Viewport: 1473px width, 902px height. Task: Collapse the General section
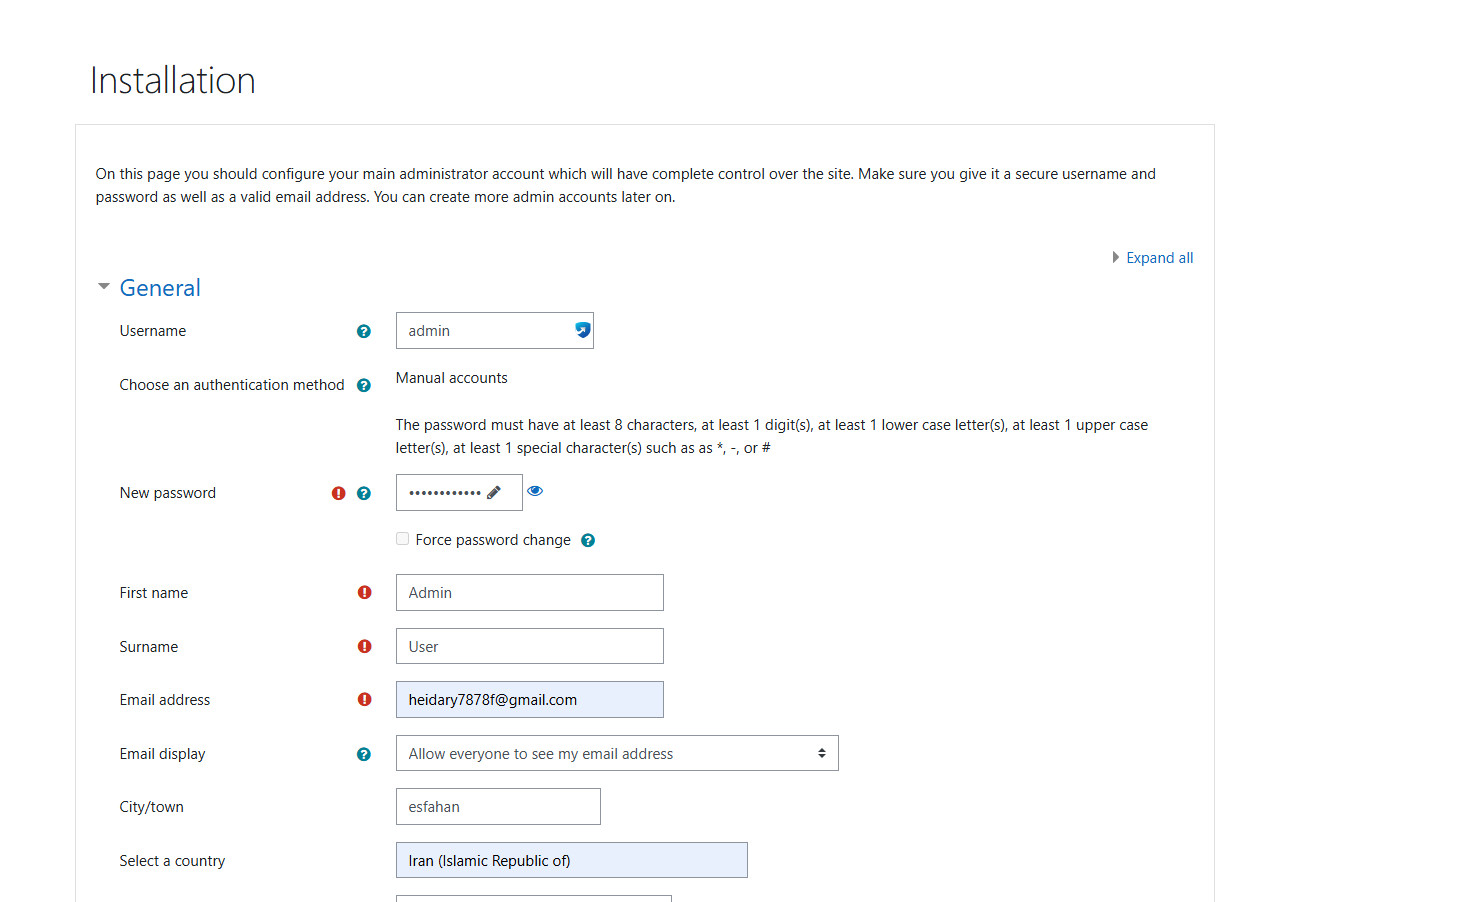(x=103, y=286)
